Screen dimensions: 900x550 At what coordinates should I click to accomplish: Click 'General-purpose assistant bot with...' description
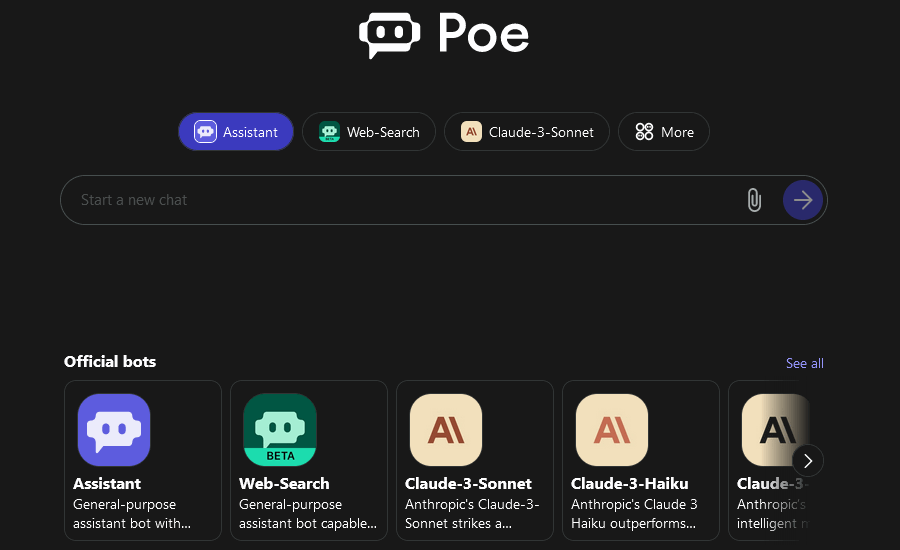pyautogui.click(x=132, y=514)
